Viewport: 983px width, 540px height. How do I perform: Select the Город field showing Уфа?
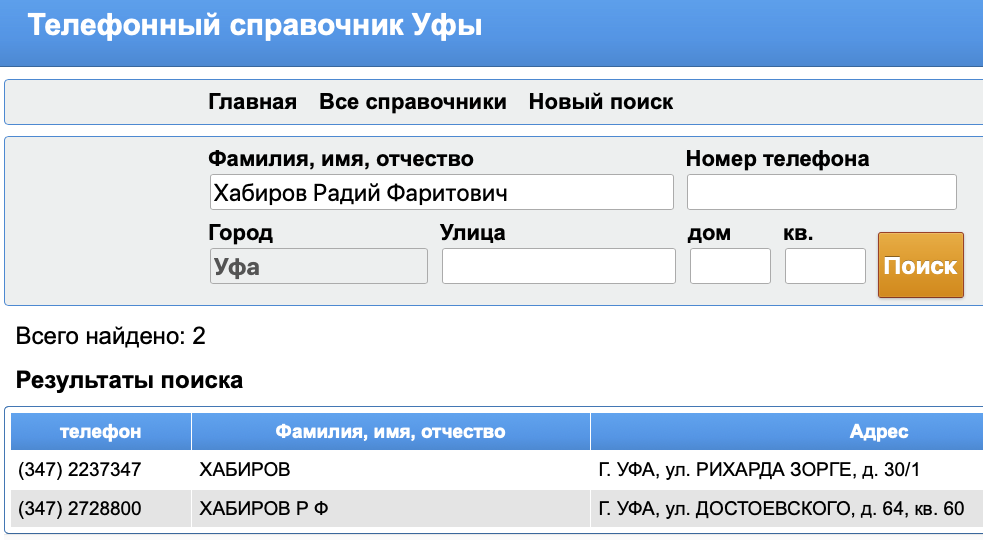318,267
